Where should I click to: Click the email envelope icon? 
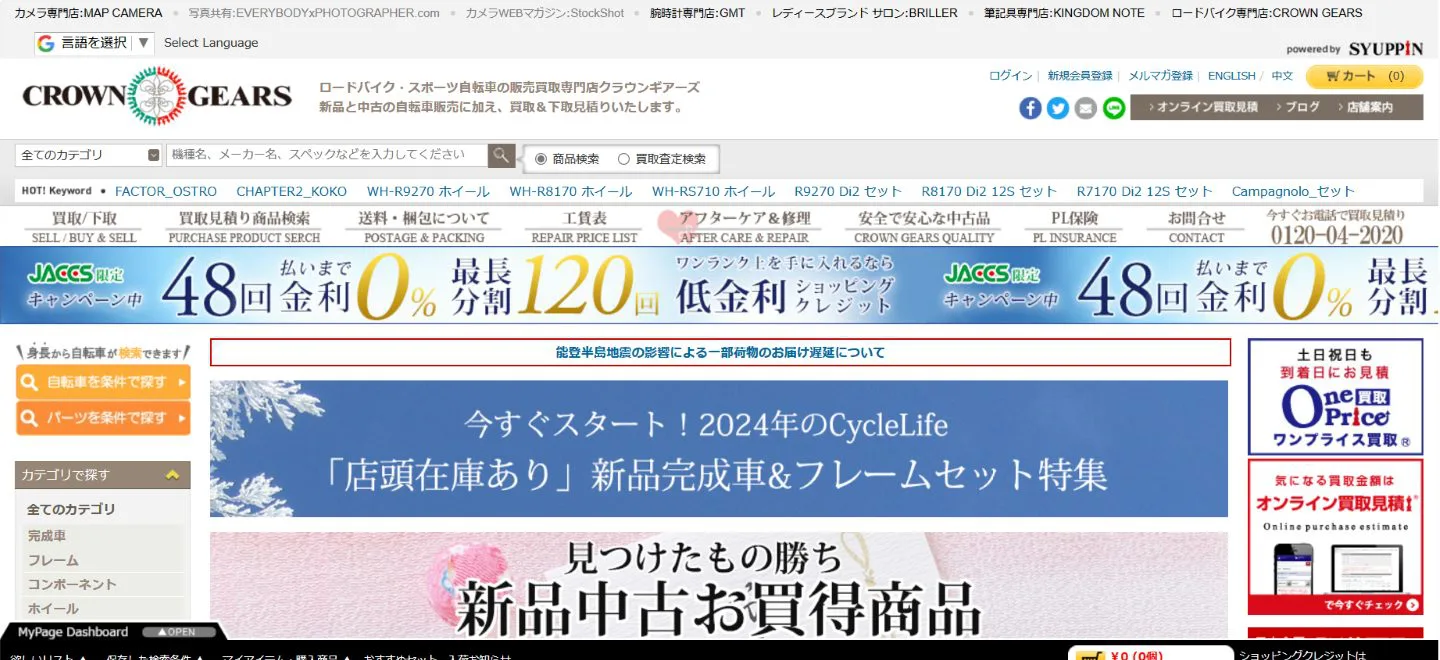[1086, 108]
